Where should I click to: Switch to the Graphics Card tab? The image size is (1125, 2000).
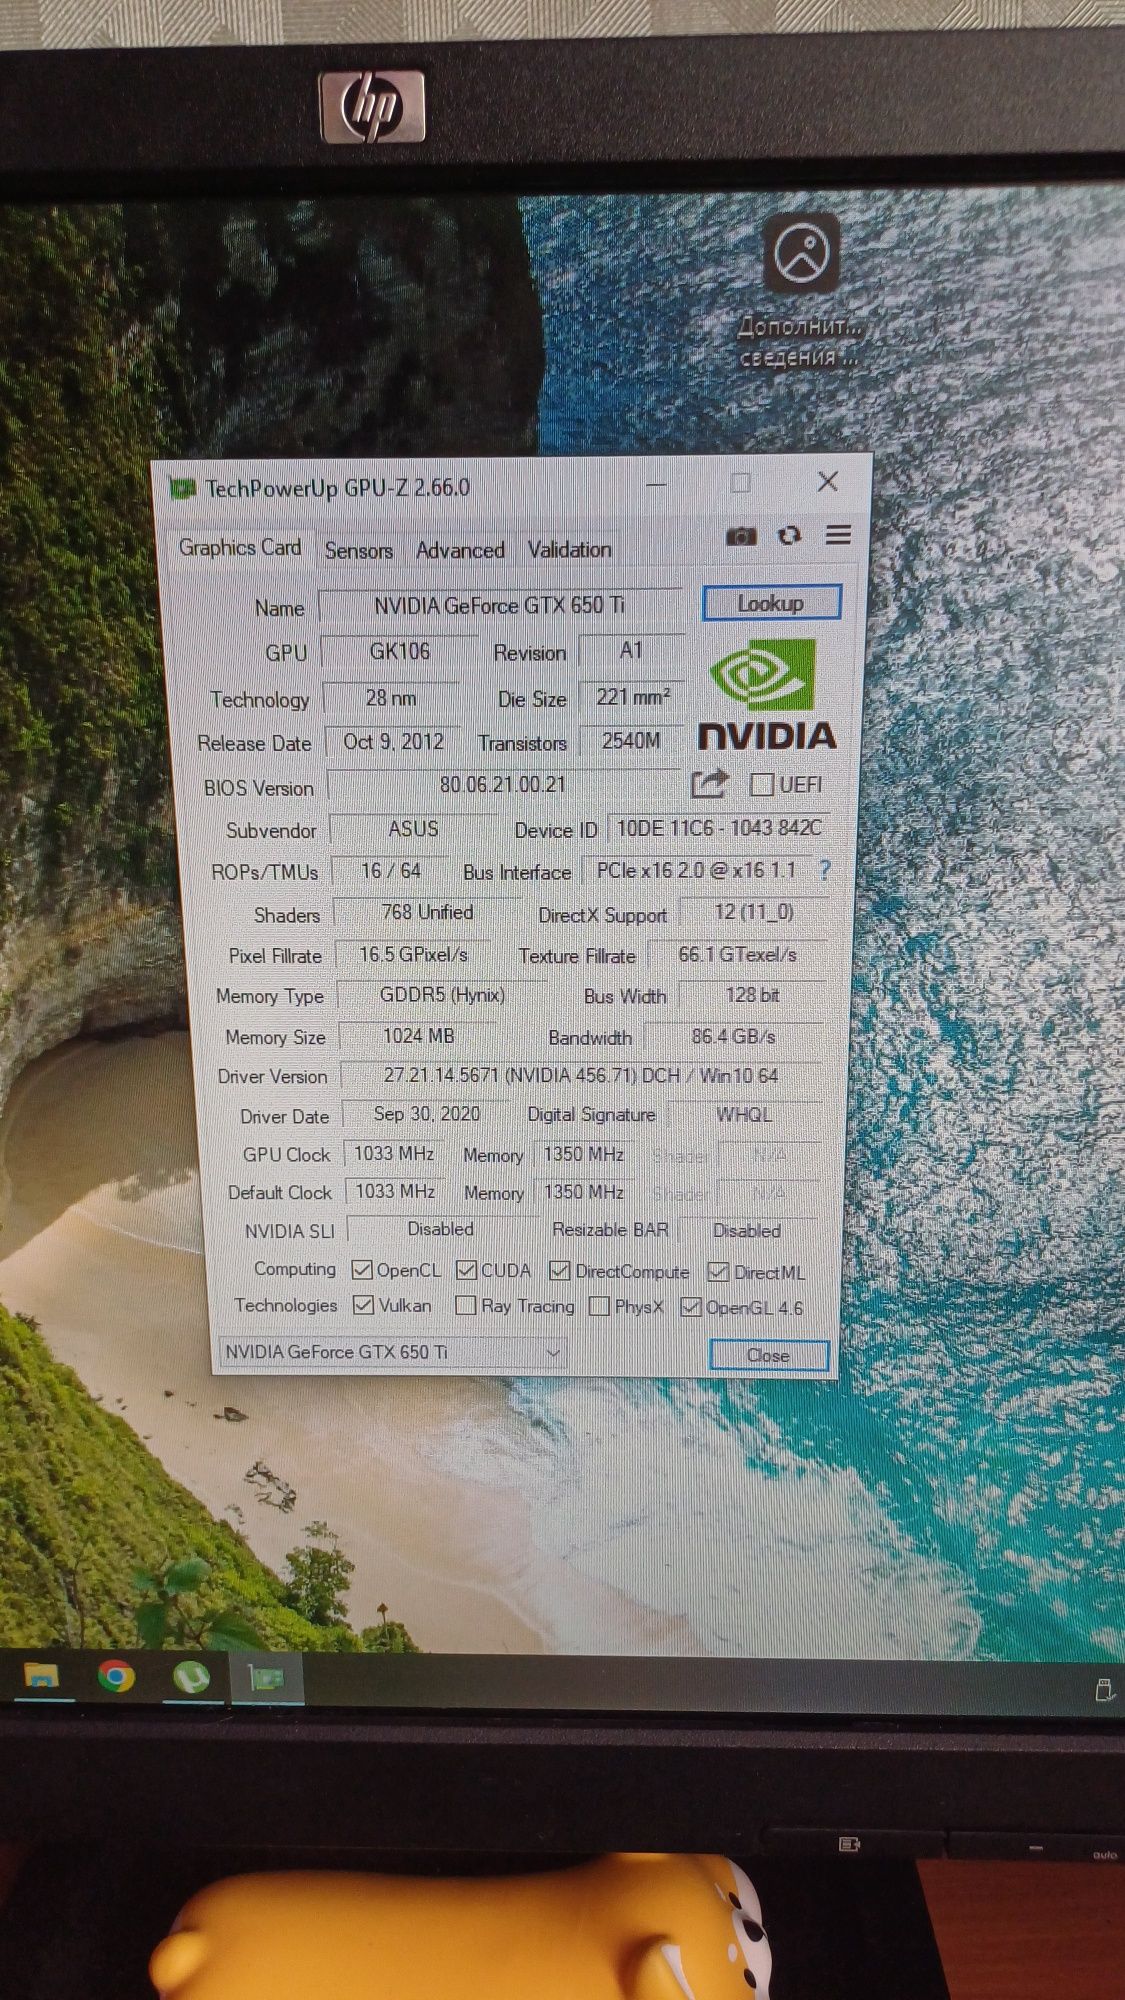point(240,547)
